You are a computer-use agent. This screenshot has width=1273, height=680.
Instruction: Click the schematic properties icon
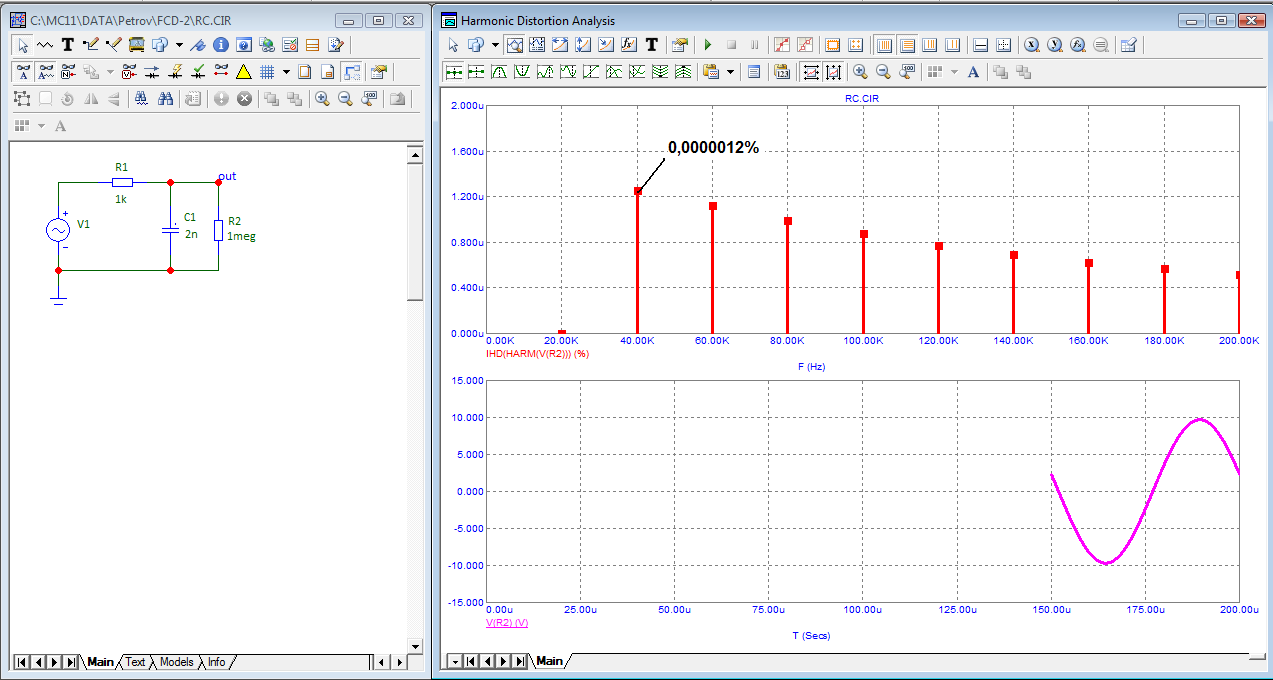pyautogui.click(x=378, y=72)
